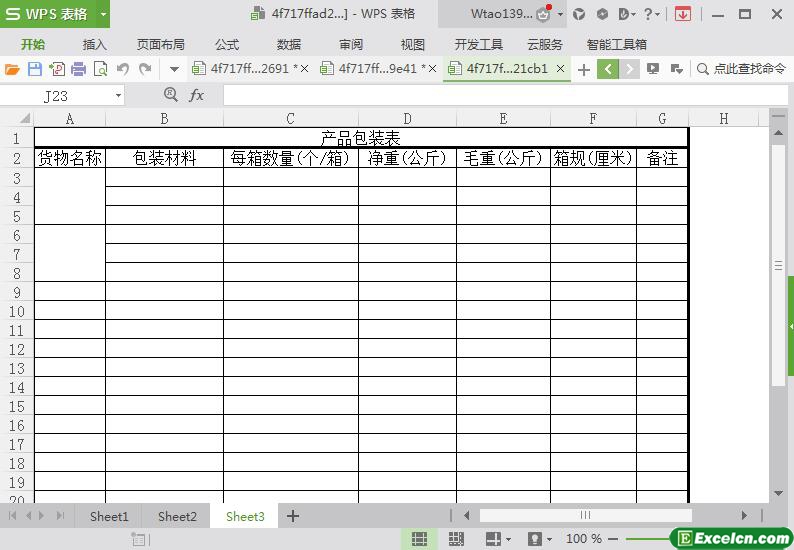This screenshot has height=550, width=794.
Task: Open the eye protection lightbulb icon dropdown
Action: [x=539, y=539]
